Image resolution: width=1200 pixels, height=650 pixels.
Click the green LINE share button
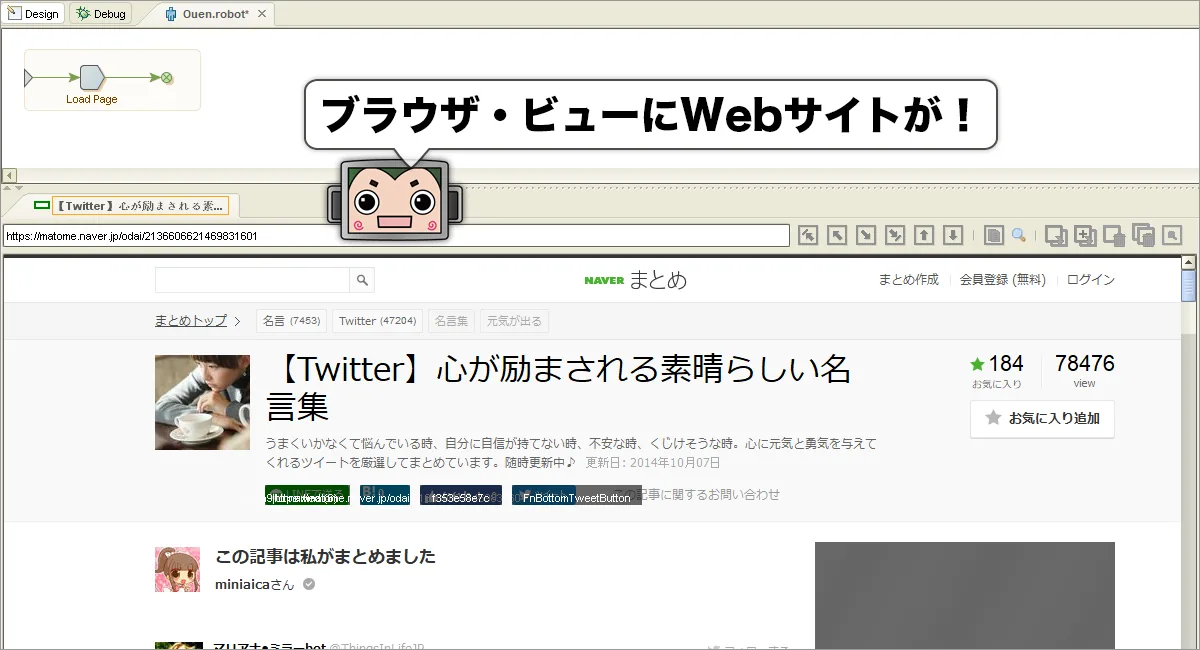click(307, 495)
